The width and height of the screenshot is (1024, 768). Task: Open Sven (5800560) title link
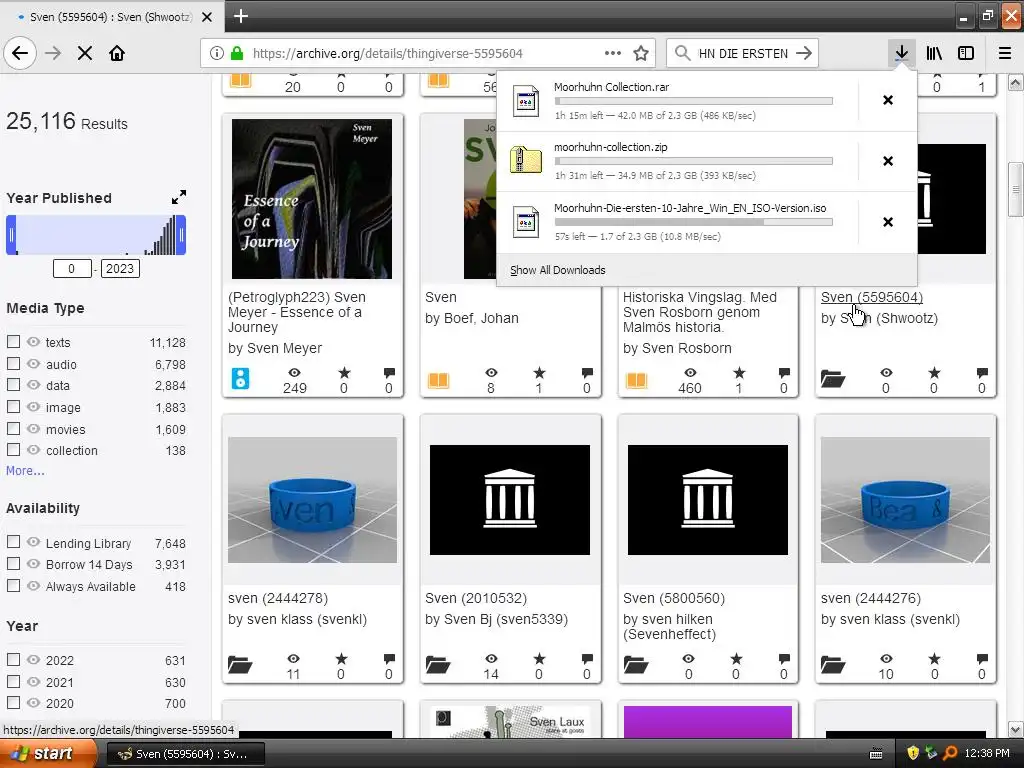673,598
